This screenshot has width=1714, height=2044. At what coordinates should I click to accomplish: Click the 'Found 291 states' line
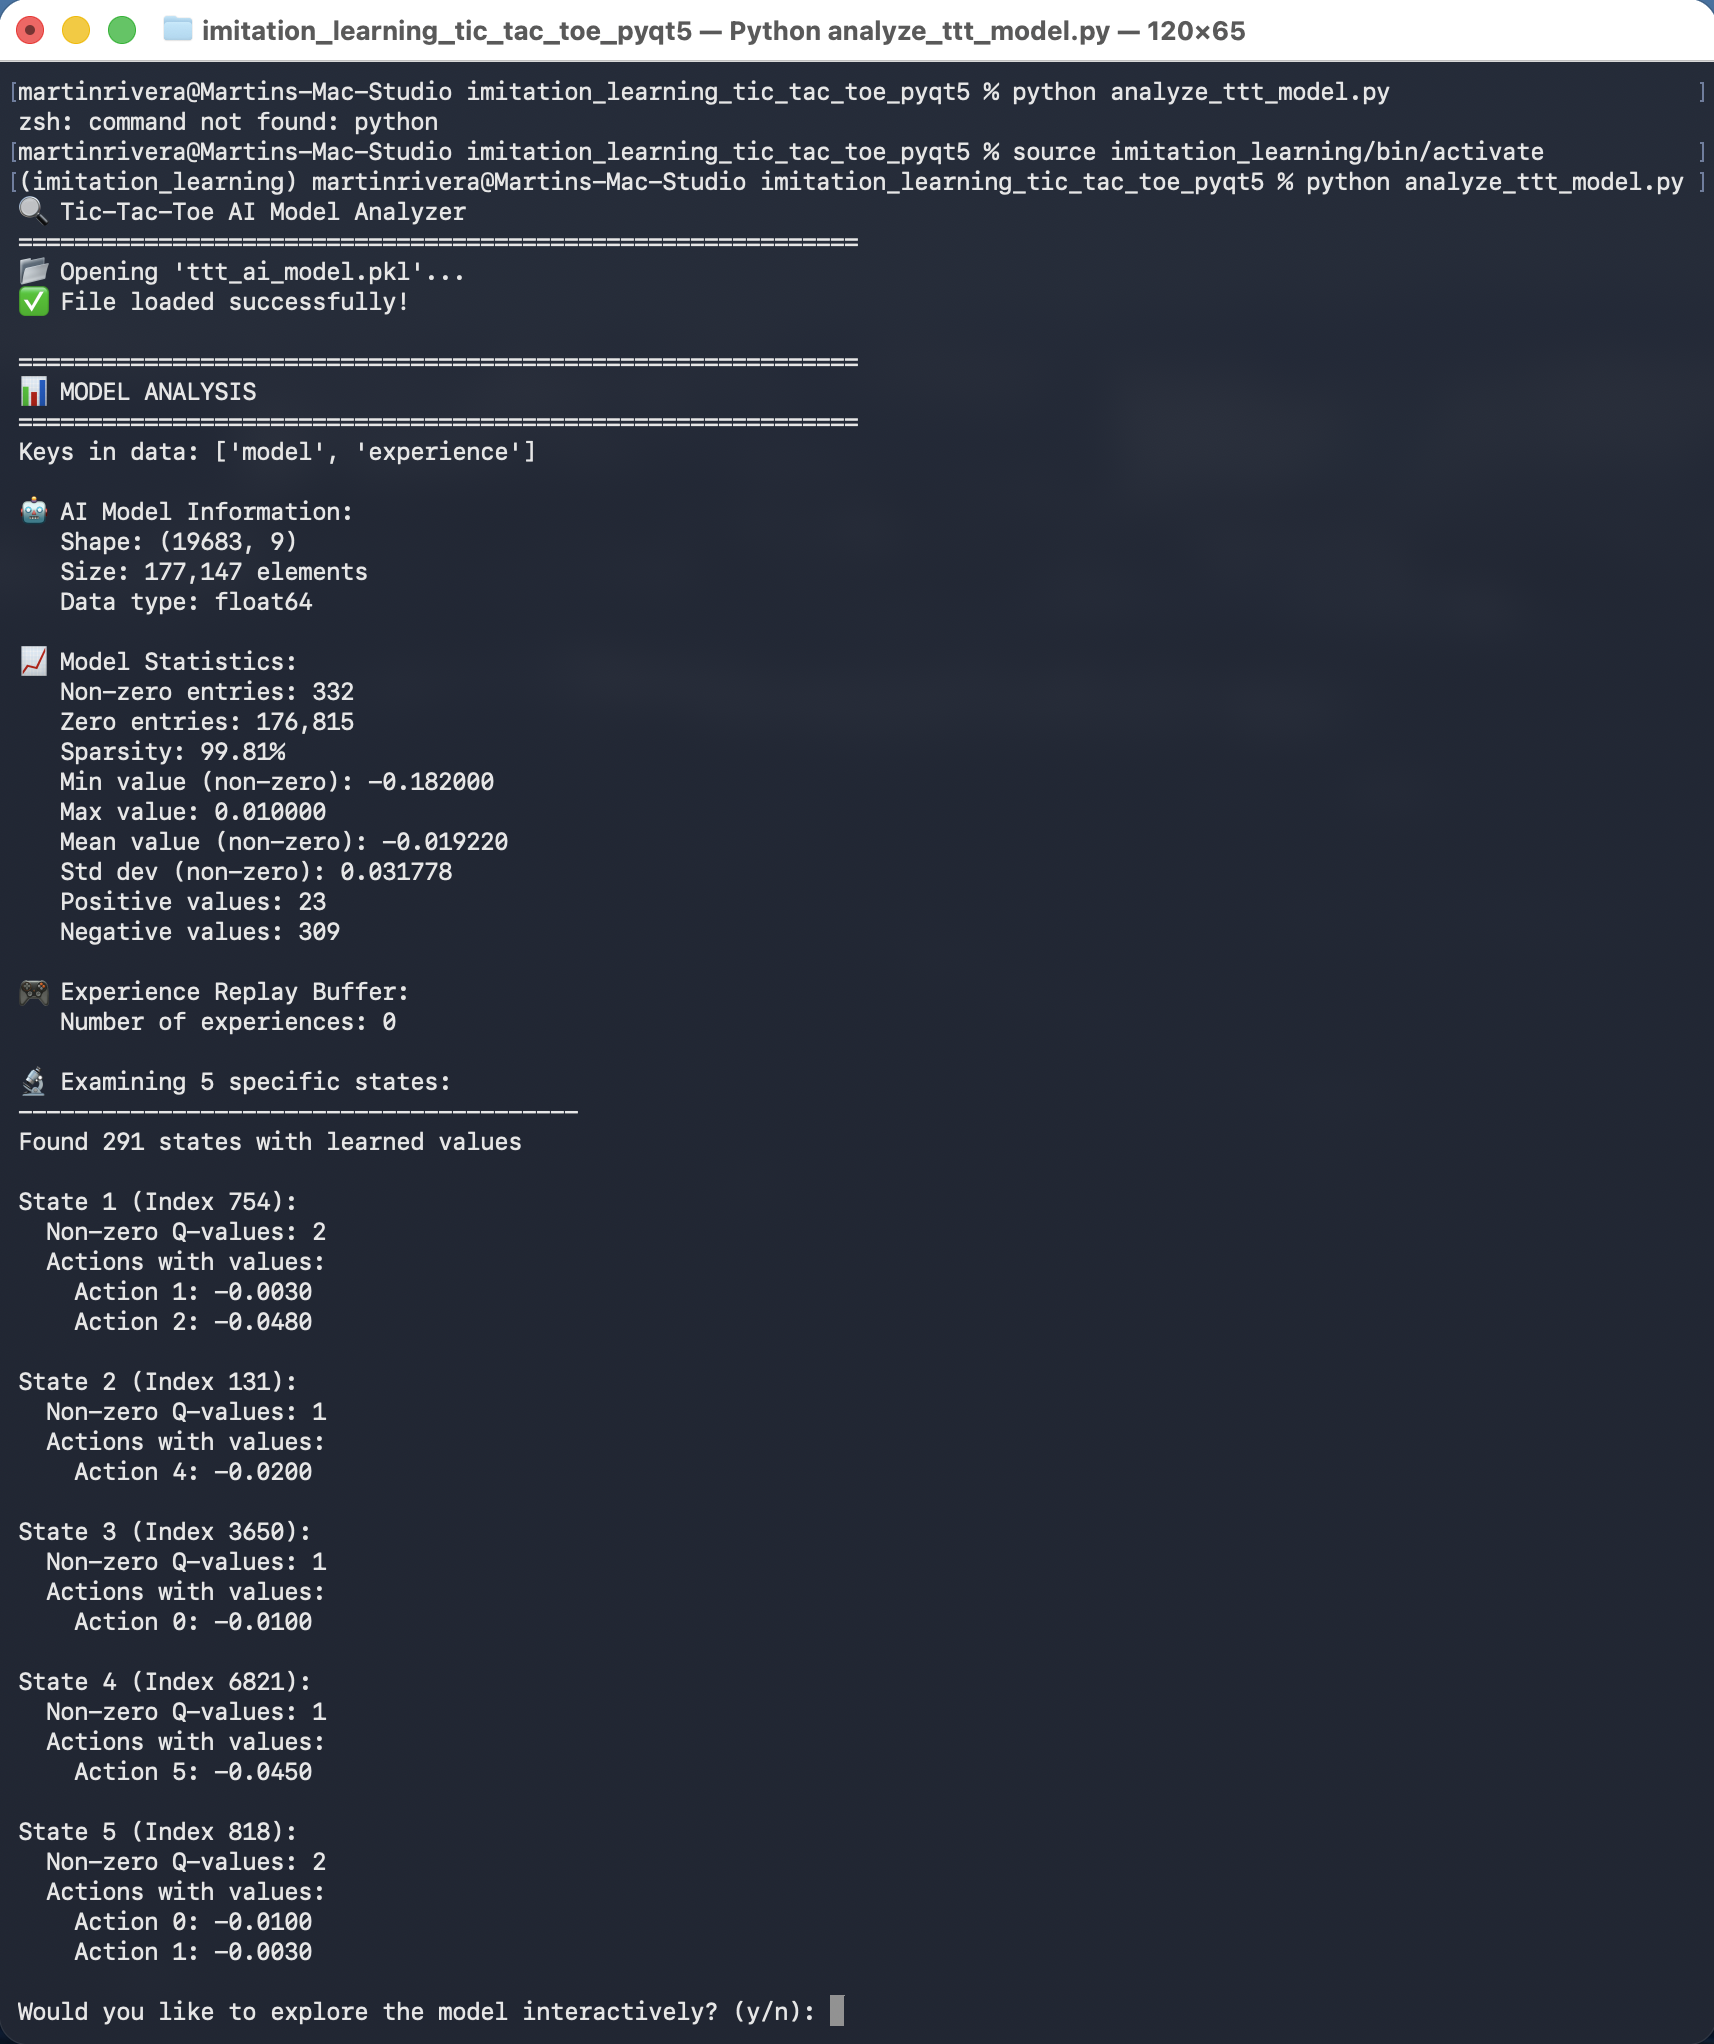click(270, 1141)
